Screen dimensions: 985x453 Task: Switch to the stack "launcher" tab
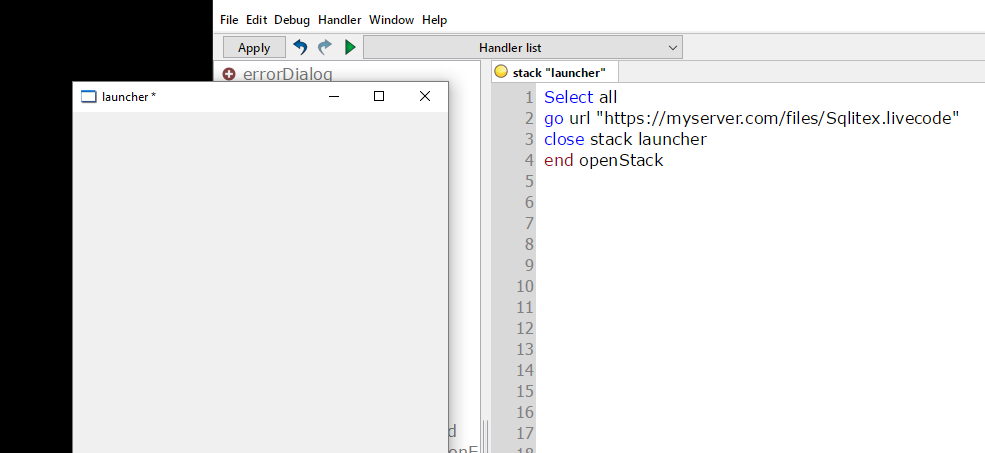[559, 72]
